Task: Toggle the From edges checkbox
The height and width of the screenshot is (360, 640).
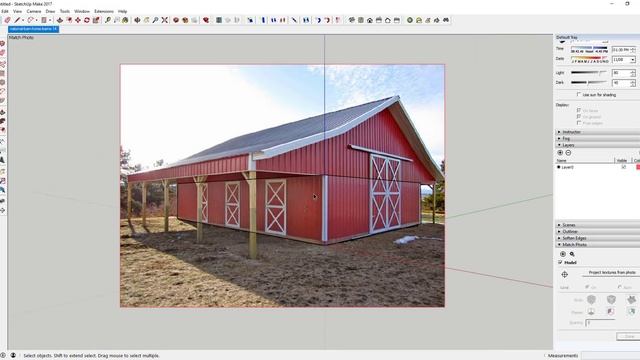Action: coord(579,122)
